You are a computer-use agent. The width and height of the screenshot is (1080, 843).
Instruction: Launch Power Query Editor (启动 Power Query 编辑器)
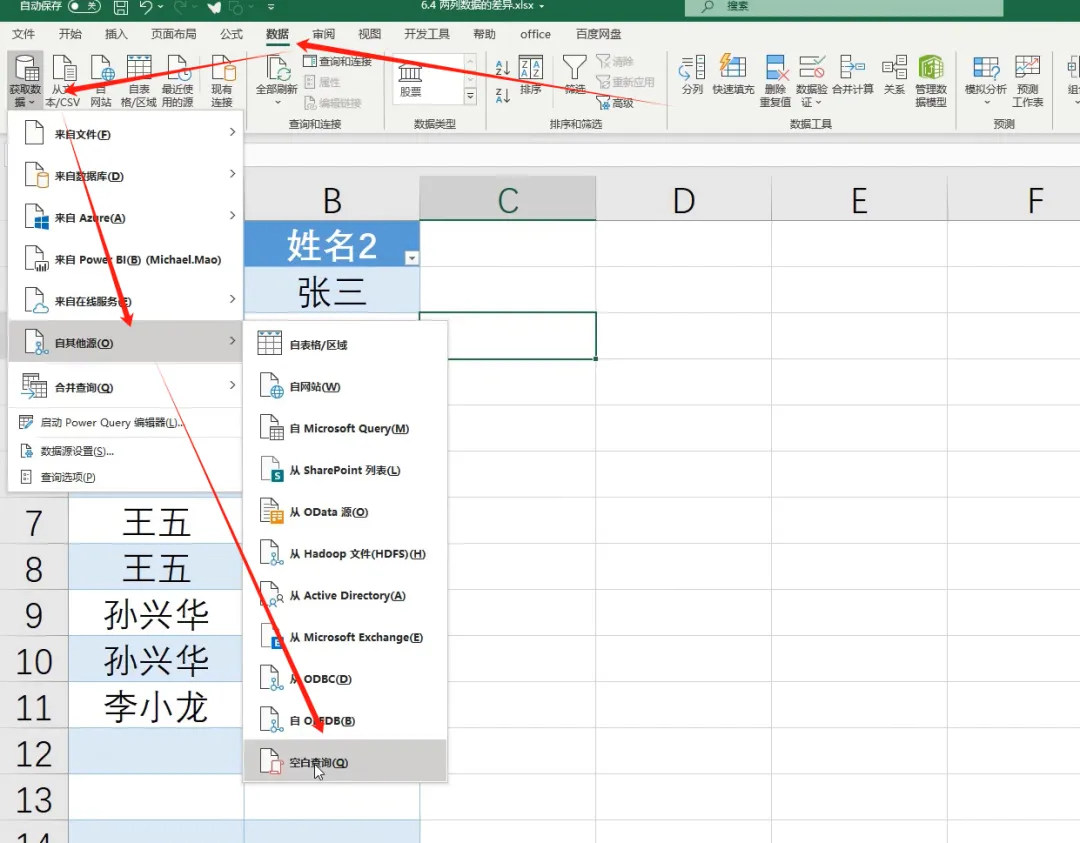pyautogui.click(x=125, y=422)
